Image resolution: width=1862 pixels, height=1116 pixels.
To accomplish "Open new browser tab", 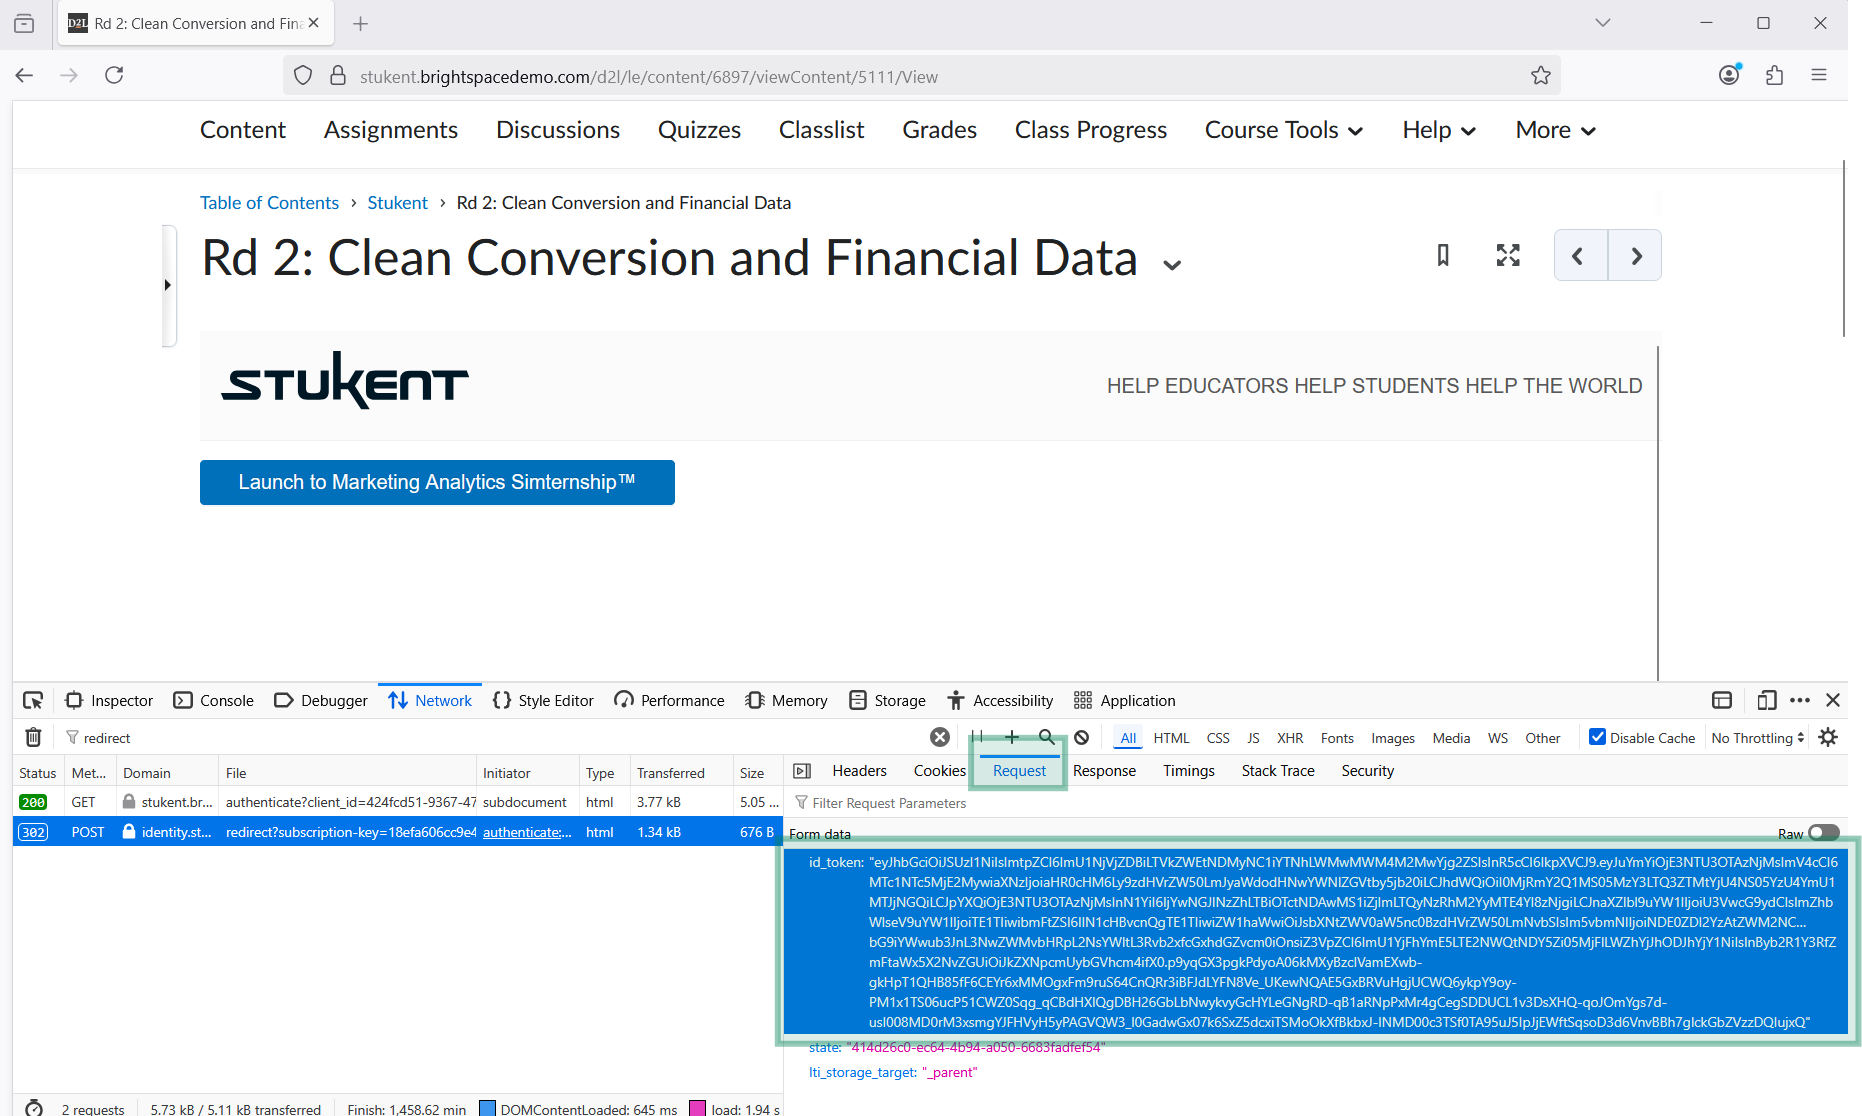I will point(361,23).
